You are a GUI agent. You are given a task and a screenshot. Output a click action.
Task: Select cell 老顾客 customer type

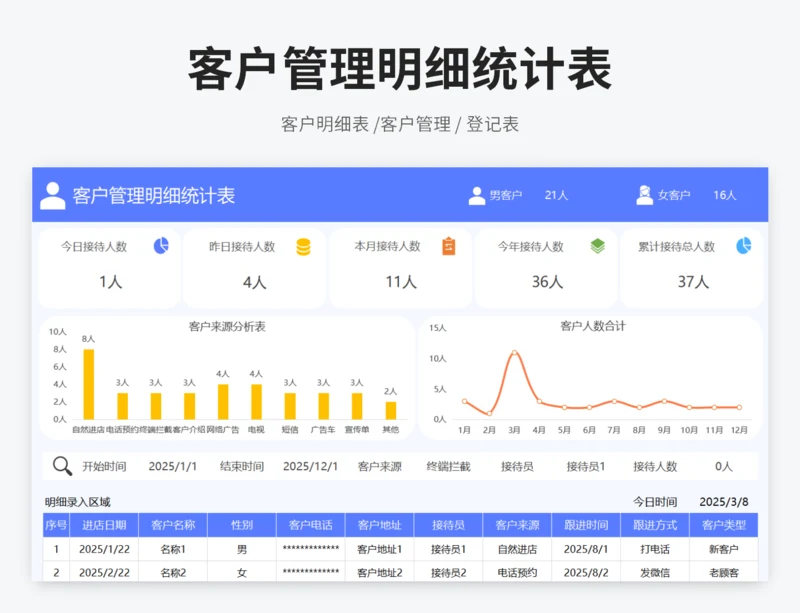point(723,573)
